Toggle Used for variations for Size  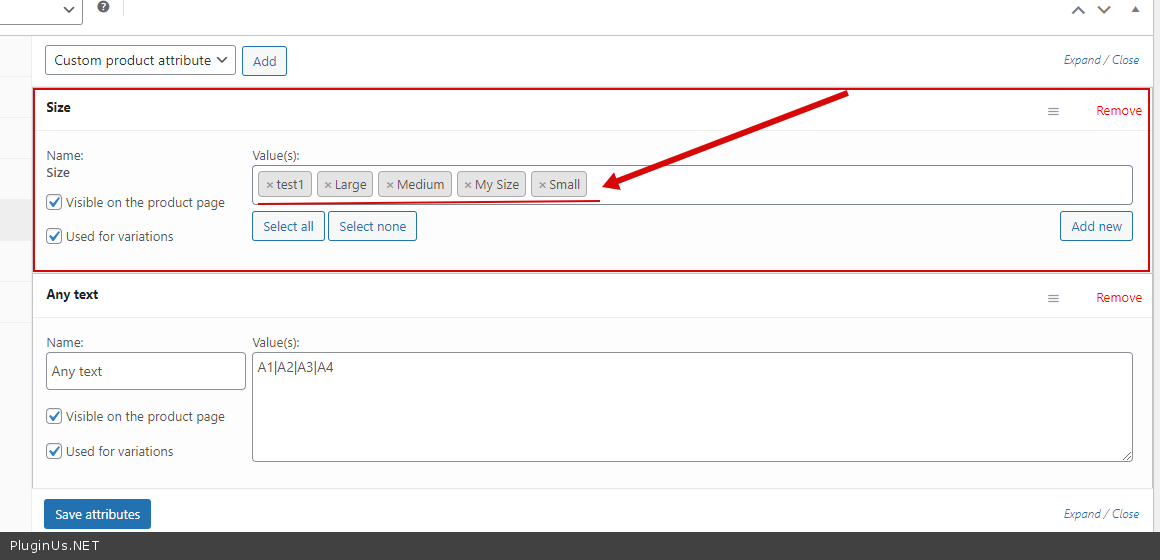pyautogui.click(x=55, y=236)
